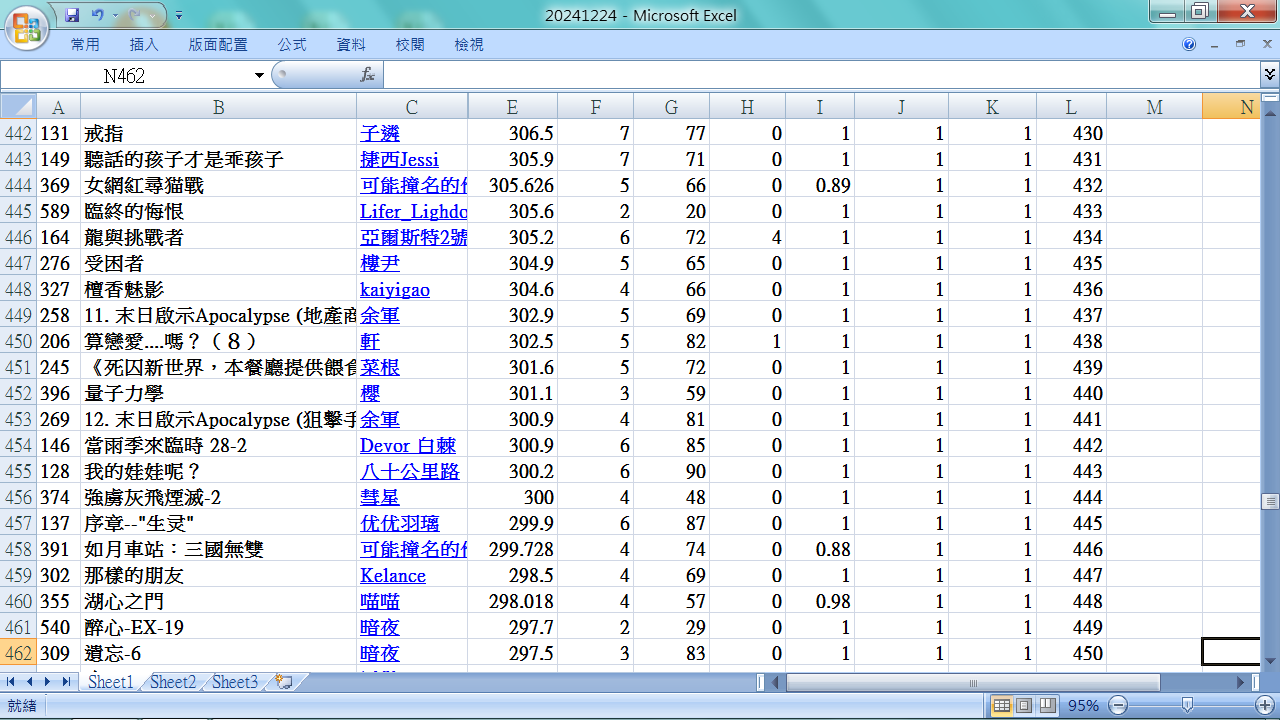
Task: Open 喵喵 author hyperlink
Action: tap(380, 601)
